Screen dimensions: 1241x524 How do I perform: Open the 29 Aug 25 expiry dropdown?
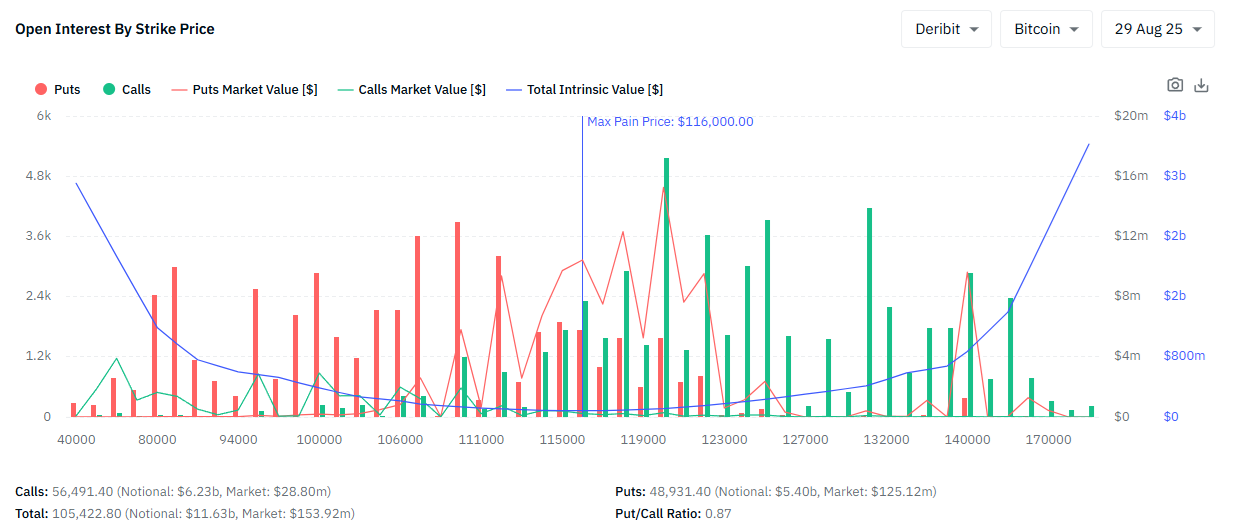coord(1157,29)
